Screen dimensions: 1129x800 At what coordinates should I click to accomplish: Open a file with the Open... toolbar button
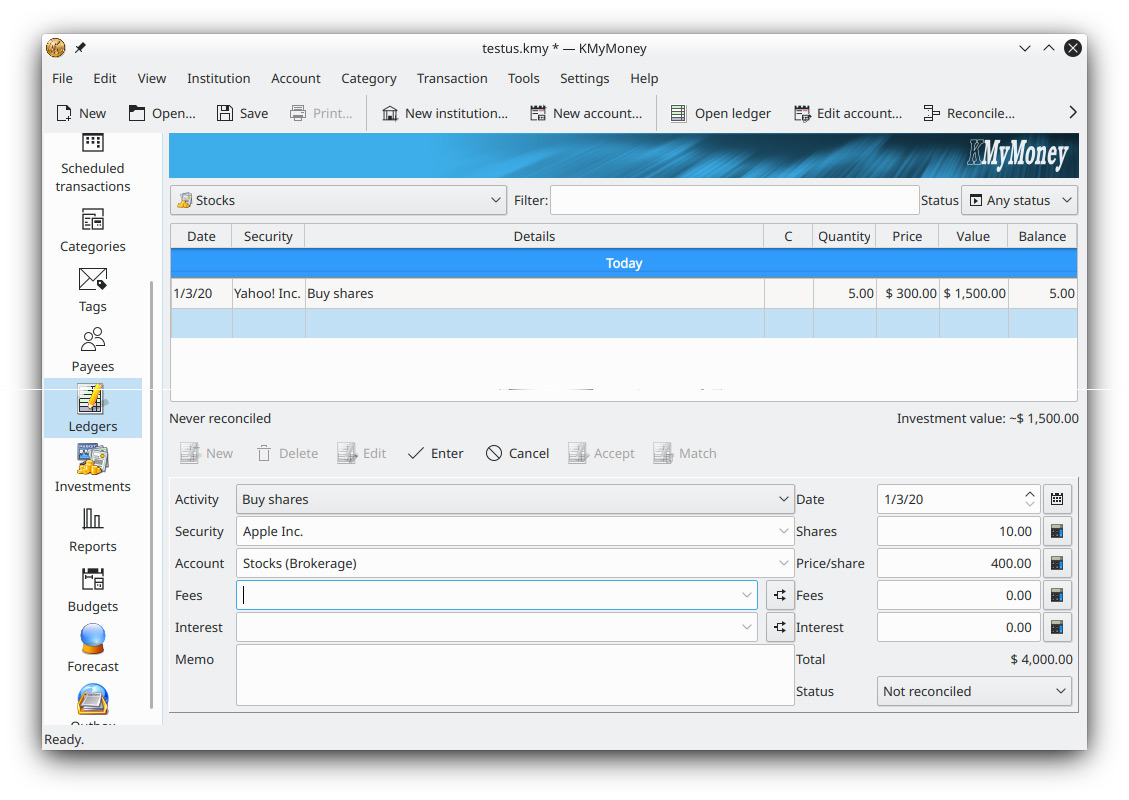(162, 113)
